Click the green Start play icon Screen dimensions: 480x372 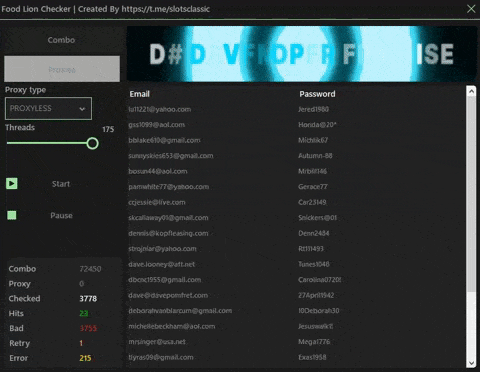point(12,183)
